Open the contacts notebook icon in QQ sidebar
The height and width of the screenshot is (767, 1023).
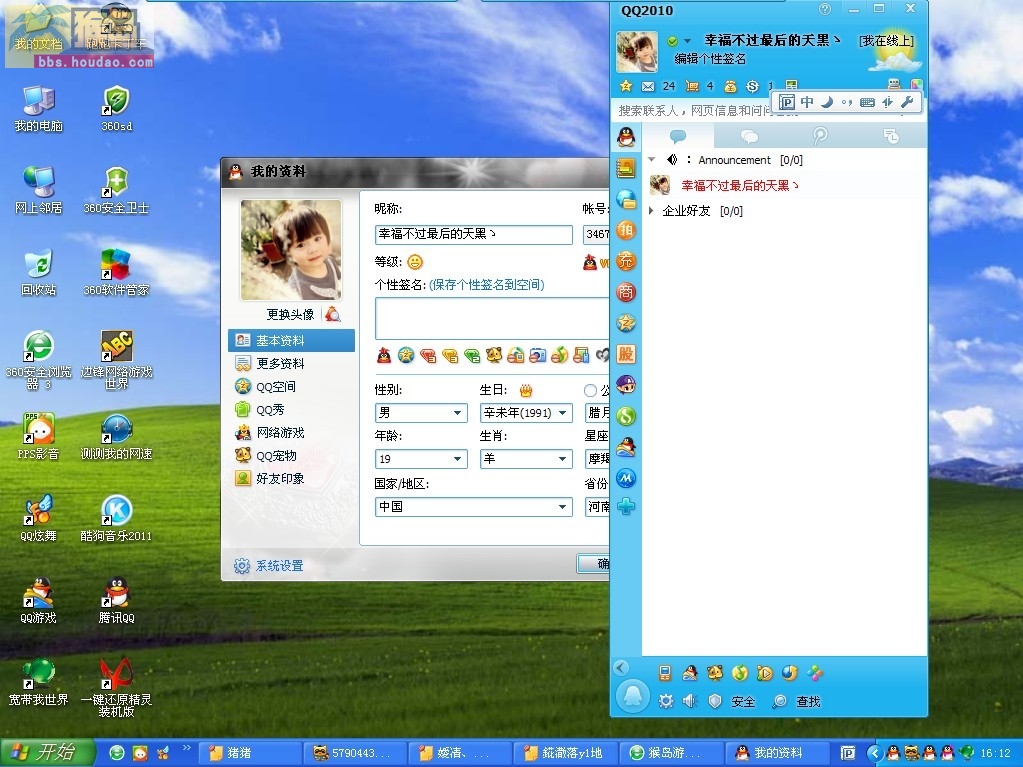[x=626, y=168]
